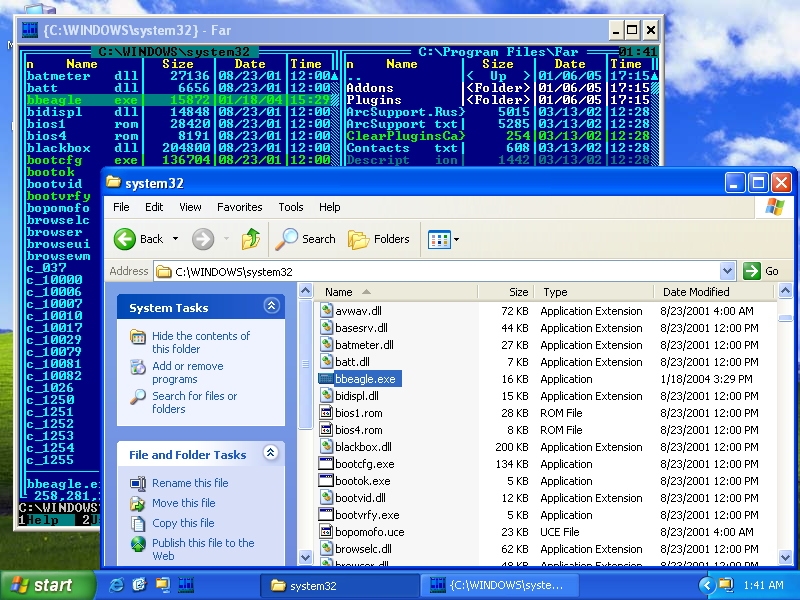The image size is (800, 600).
Task: Select bootvid.dll in the Explorer file list
Action: click(360, 497)
